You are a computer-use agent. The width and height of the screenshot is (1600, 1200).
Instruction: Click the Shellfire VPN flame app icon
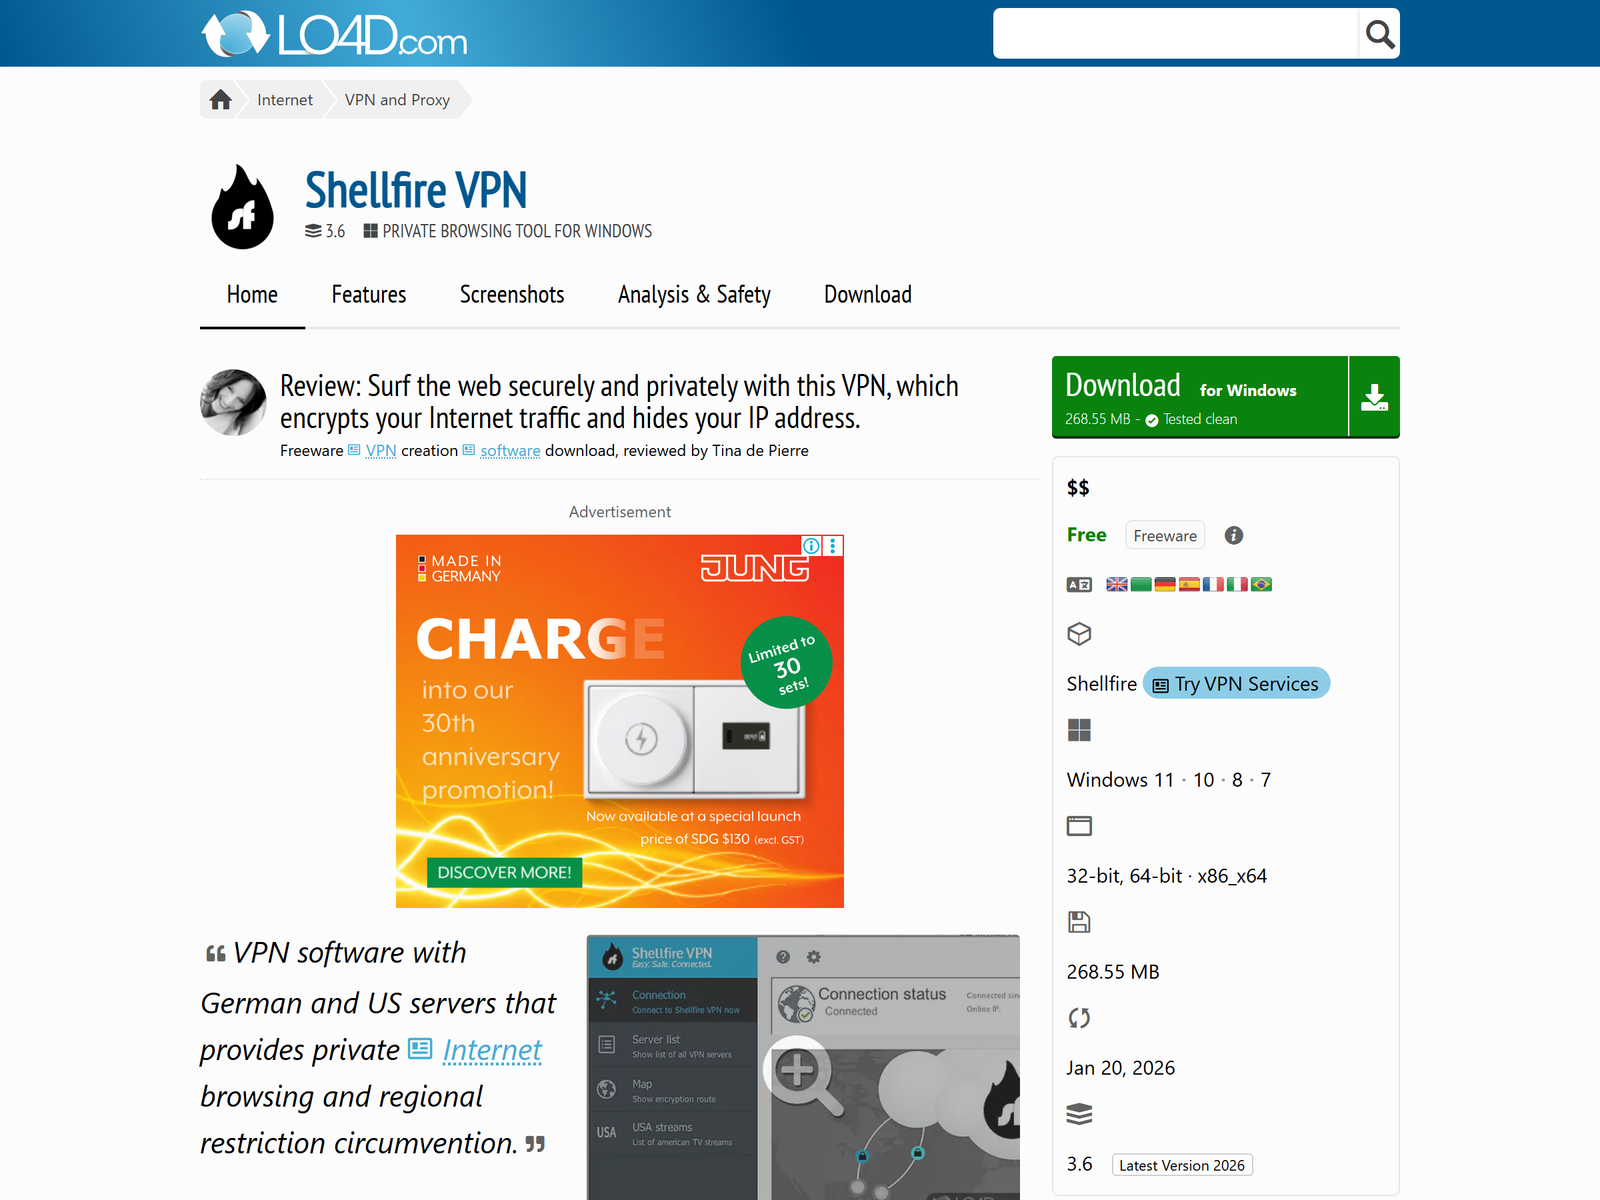click(x=242, y=207)
